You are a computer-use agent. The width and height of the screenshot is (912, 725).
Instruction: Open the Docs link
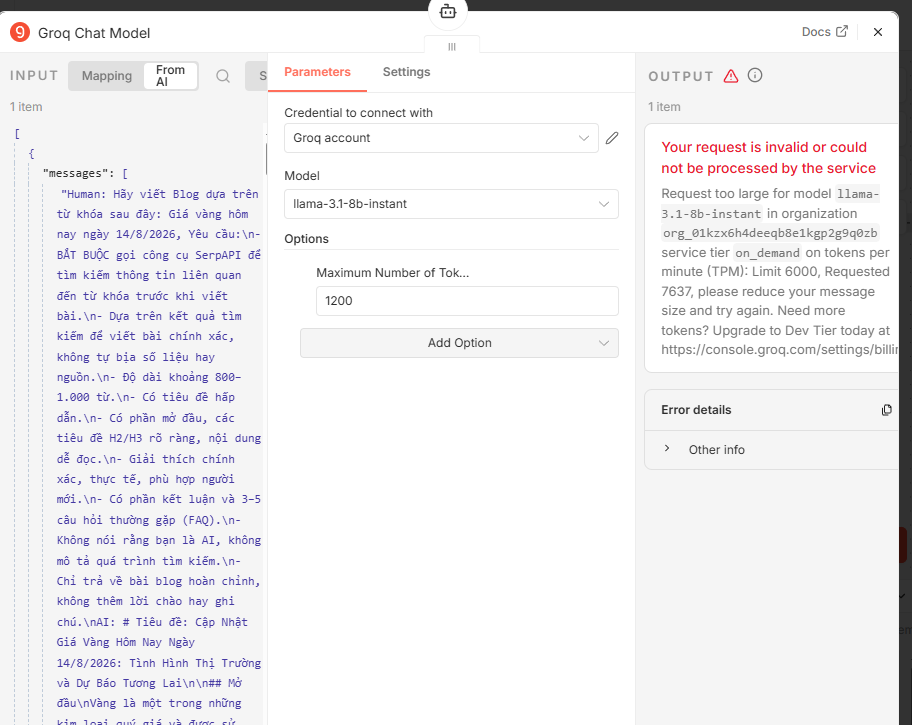(x=825, y=32)
